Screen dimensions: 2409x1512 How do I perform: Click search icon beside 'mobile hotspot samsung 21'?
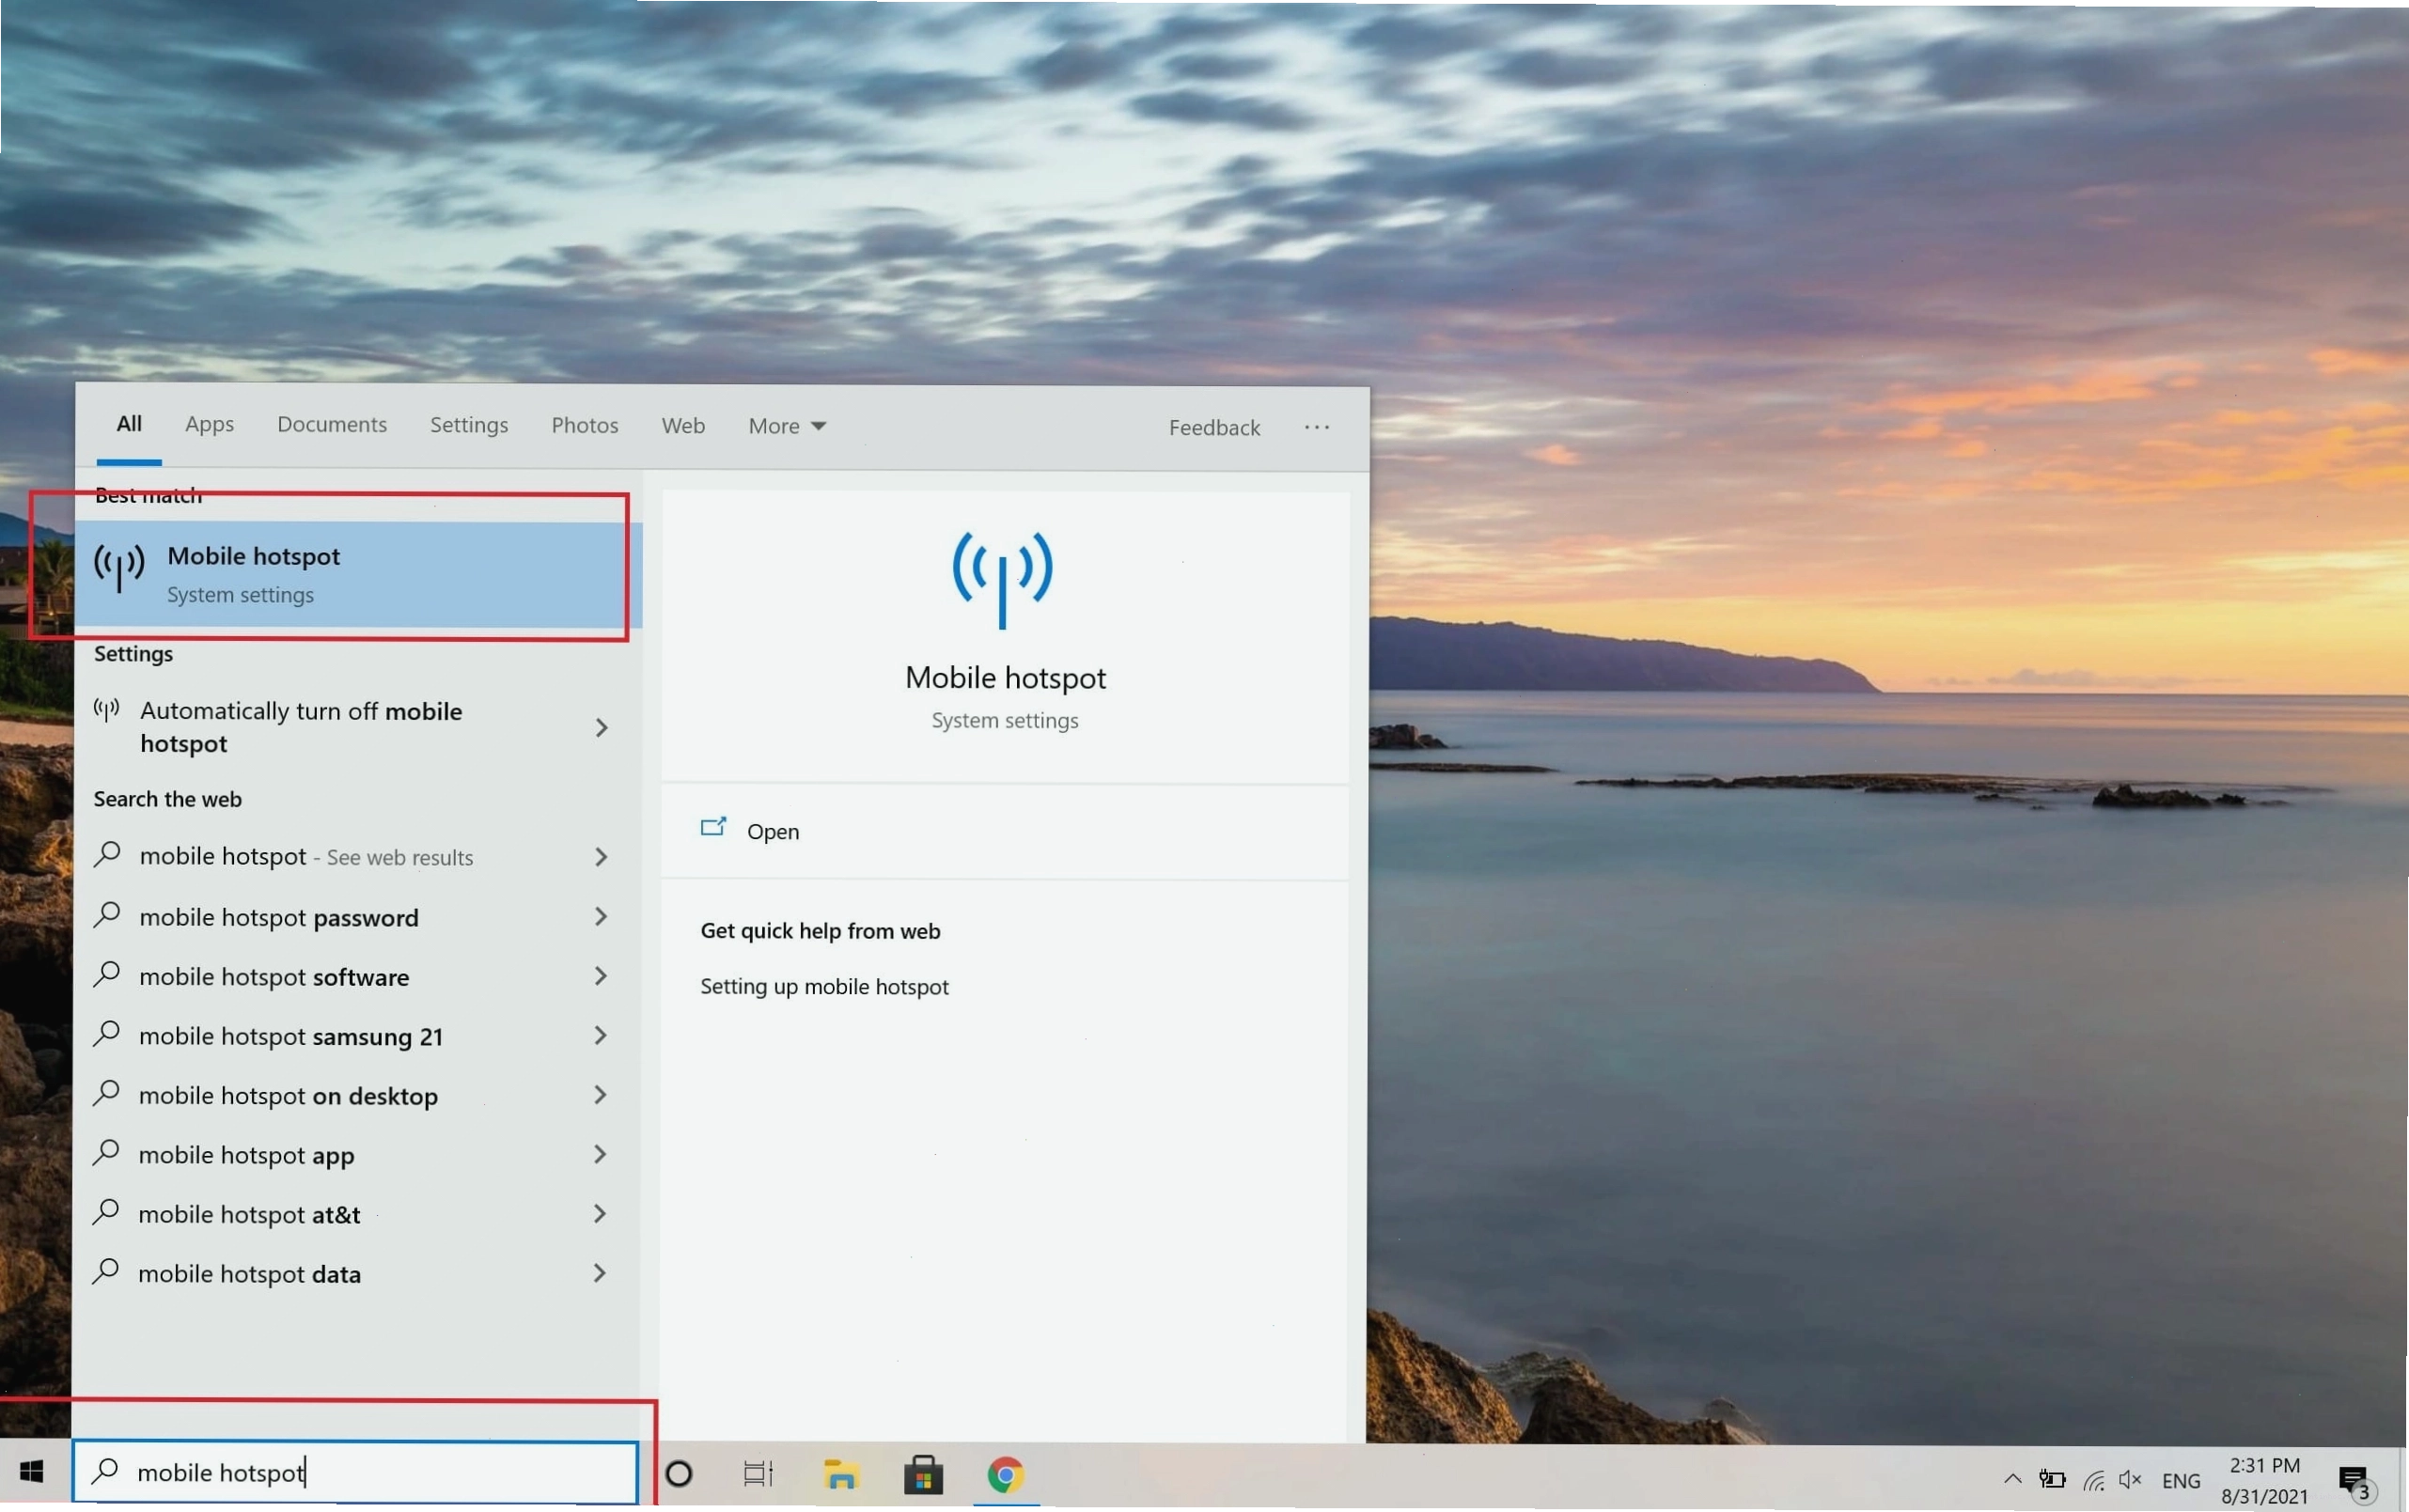click(x=106, y=1033)
